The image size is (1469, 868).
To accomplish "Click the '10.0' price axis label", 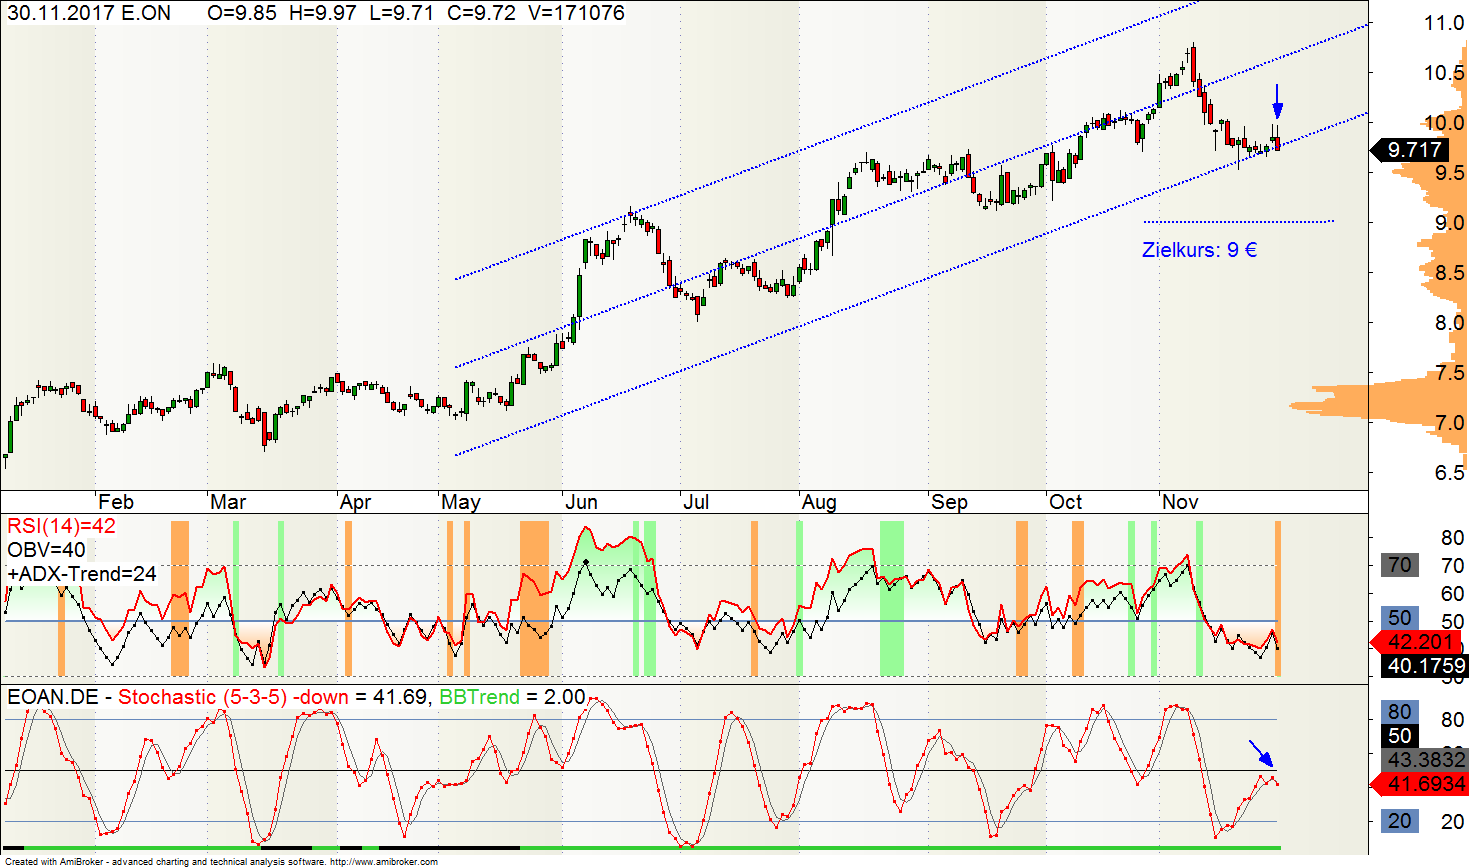I will click(1444, 123).
